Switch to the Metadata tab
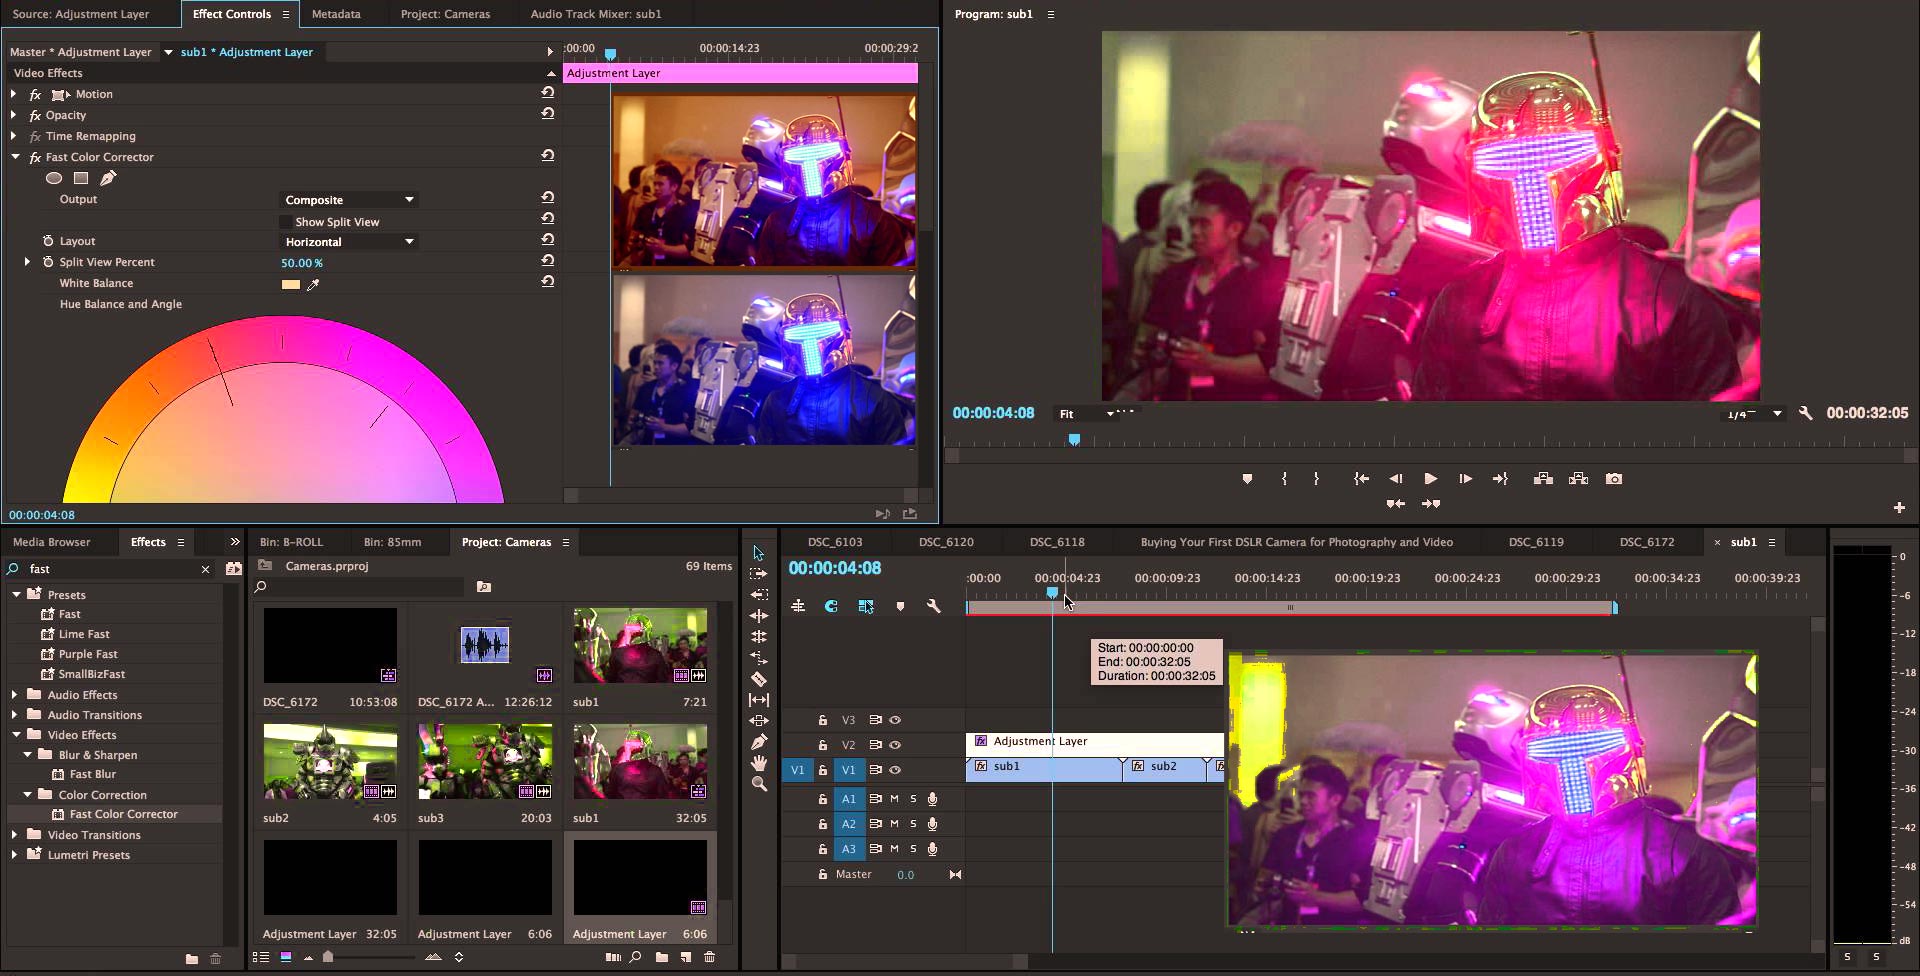This screenshot has width=1920, height=976. [x=336, y=14]
